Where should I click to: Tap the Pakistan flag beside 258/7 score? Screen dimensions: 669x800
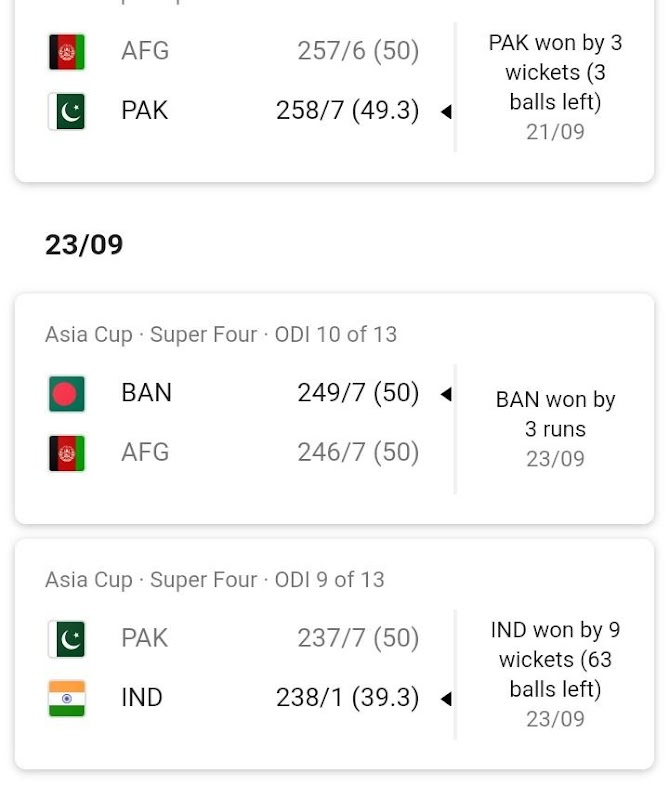click(67, 111)
